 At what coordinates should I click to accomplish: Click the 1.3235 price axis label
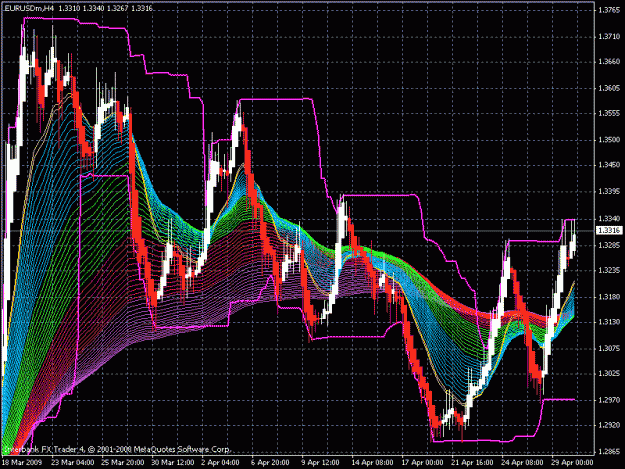pyautogui.click(x=609, y=271)
